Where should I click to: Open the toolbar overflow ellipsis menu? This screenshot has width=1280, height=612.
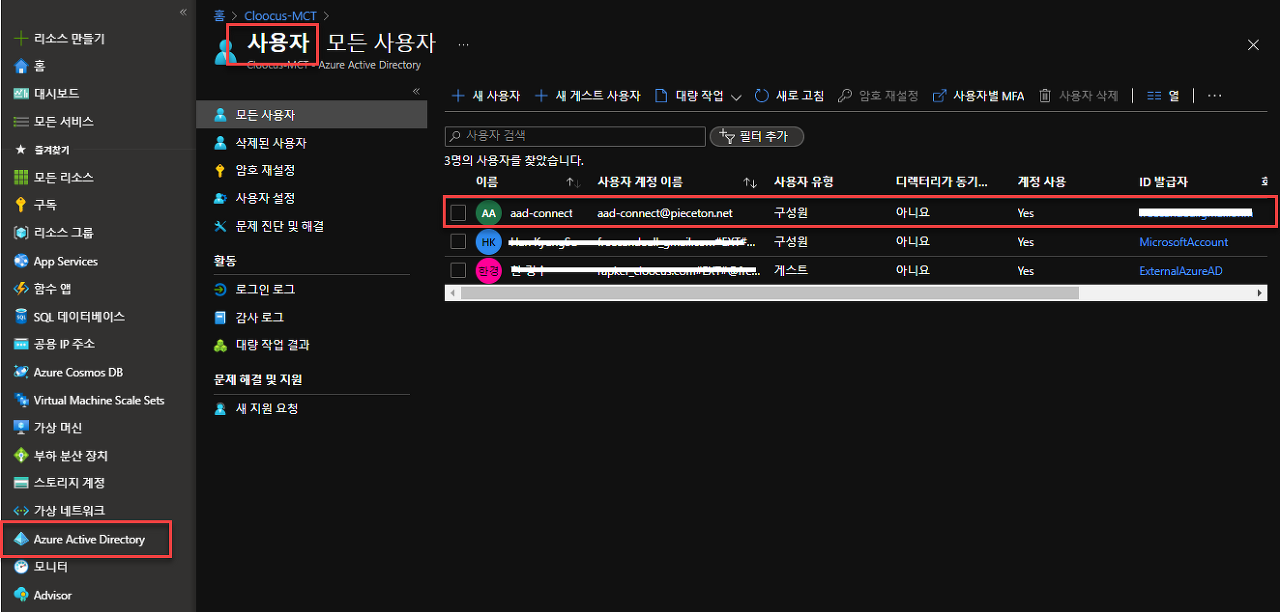(x=1215, y=96)
